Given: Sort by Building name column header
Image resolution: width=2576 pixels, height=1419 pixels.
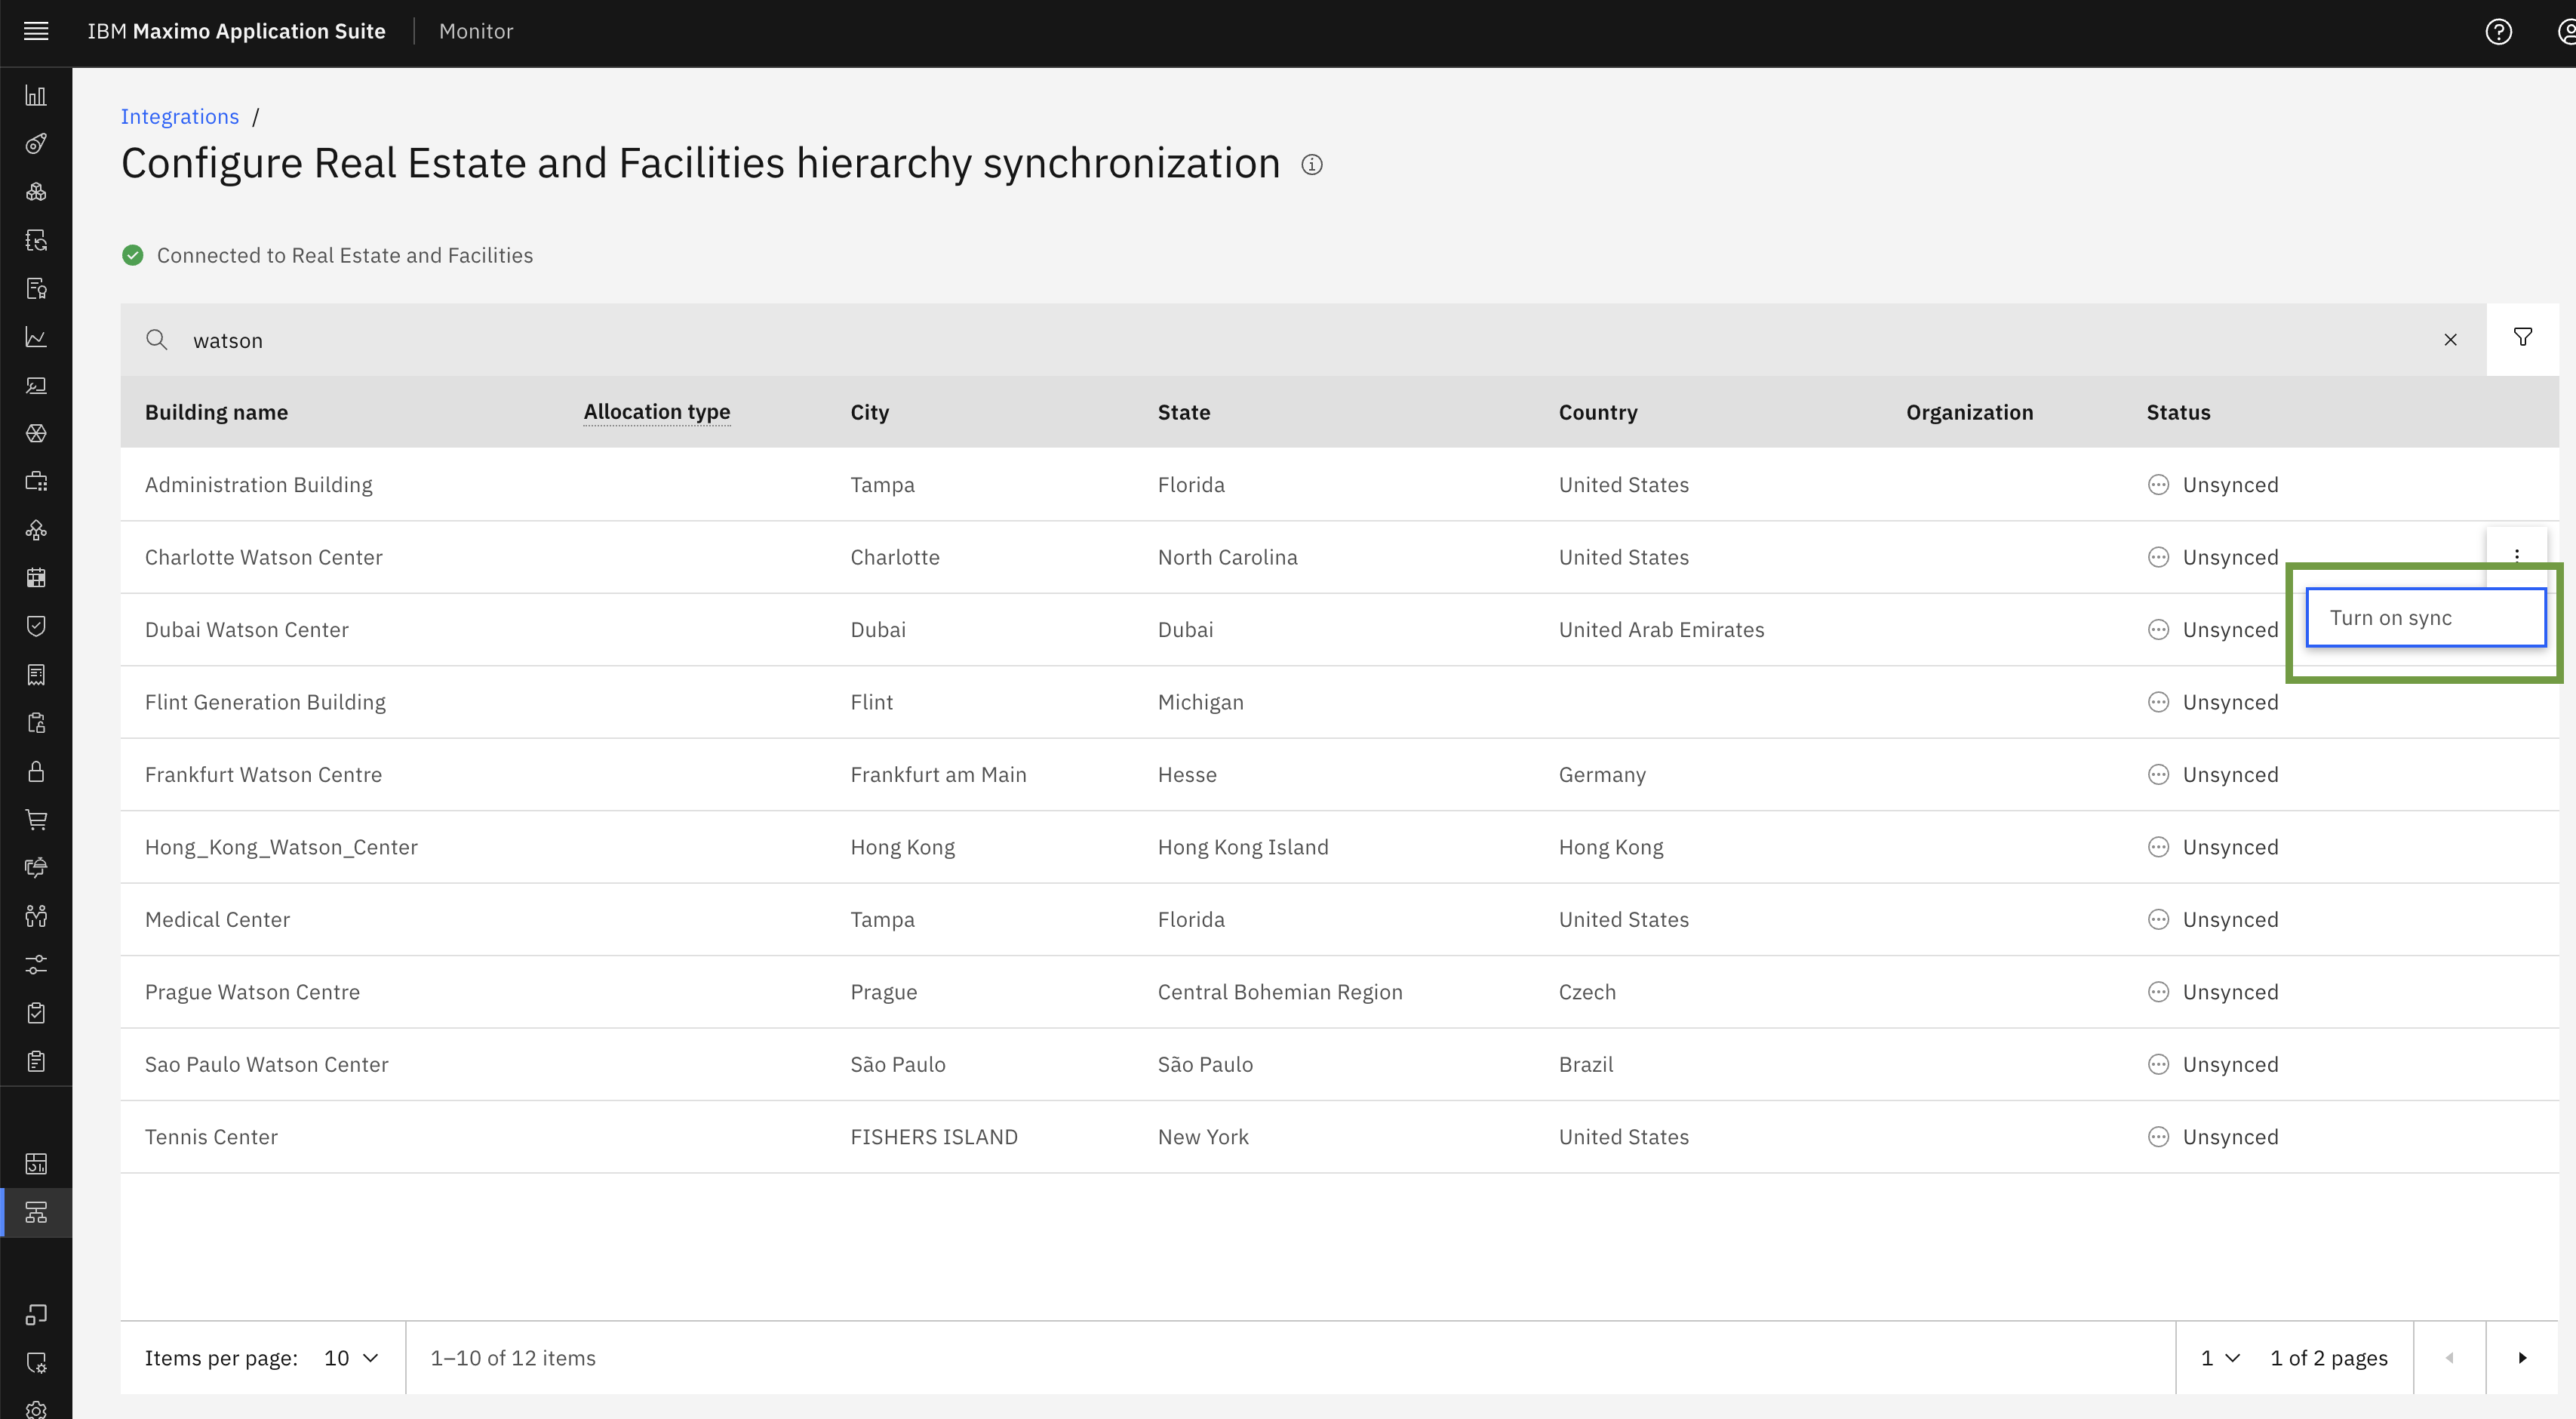Looking at the screenshot, I should [216, 412].
